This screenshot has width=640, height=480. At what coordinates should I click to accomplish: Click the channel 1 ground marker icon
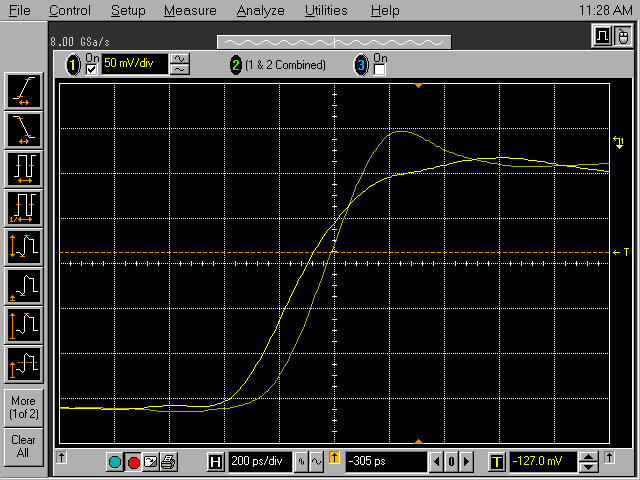click(x=618, y=142)
